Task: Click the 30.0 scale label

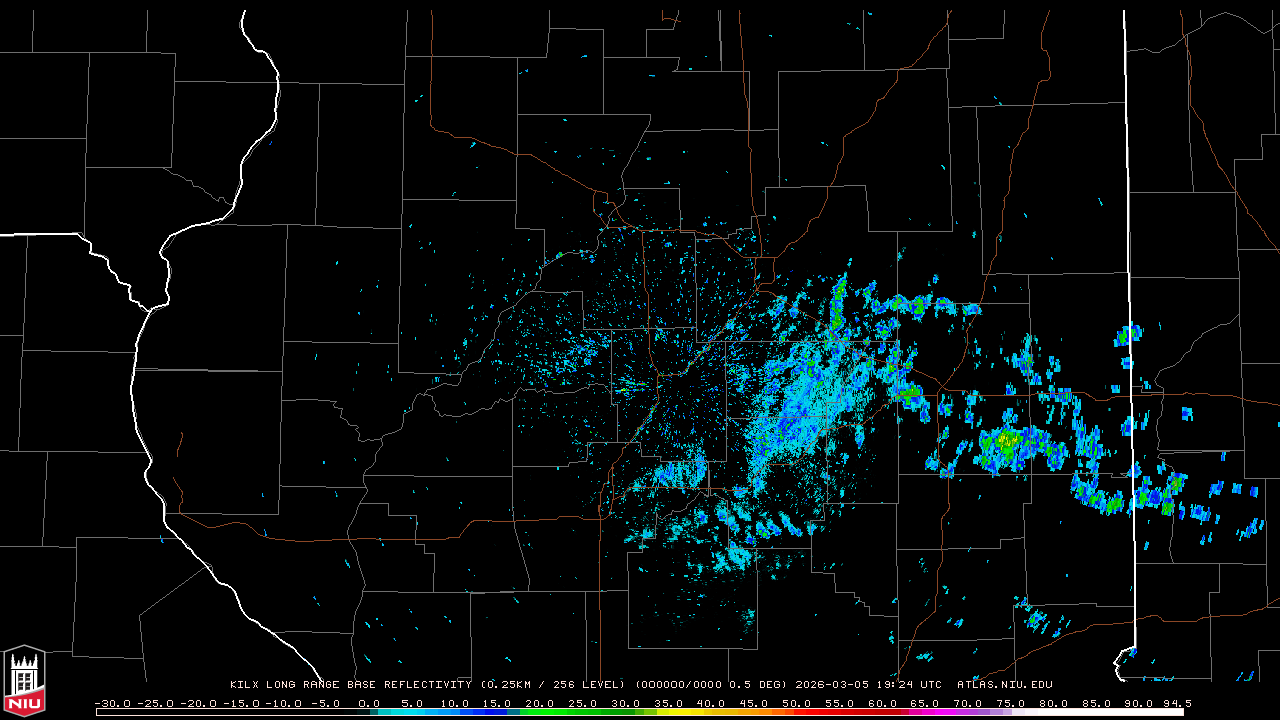Action: click(x=627, y=704)
